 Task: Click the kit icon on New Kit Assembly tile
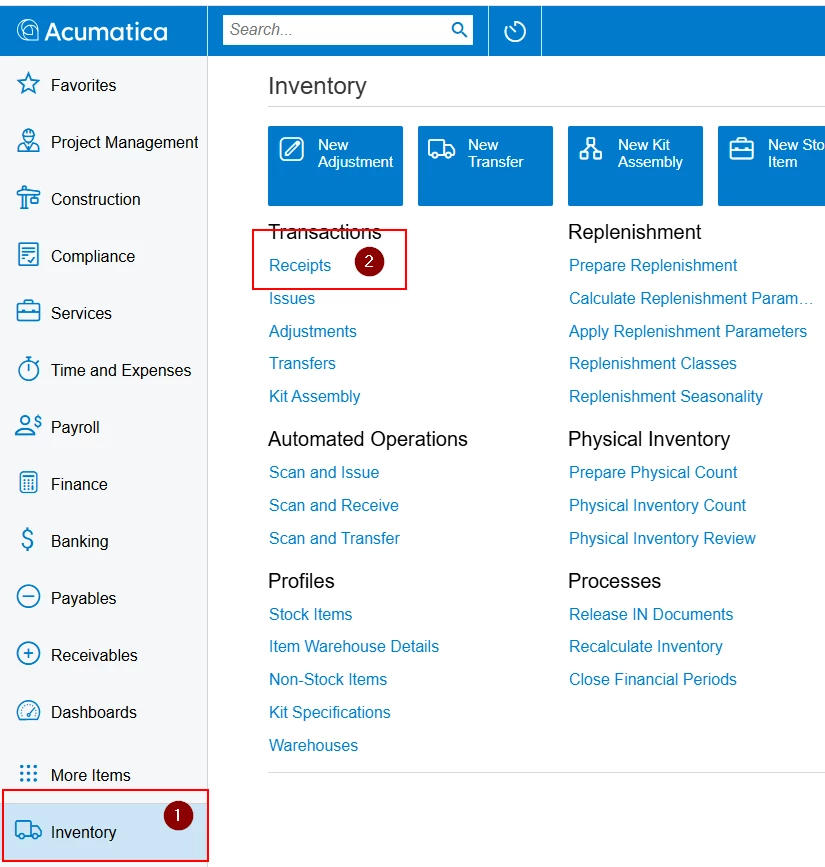coord(591,149)
